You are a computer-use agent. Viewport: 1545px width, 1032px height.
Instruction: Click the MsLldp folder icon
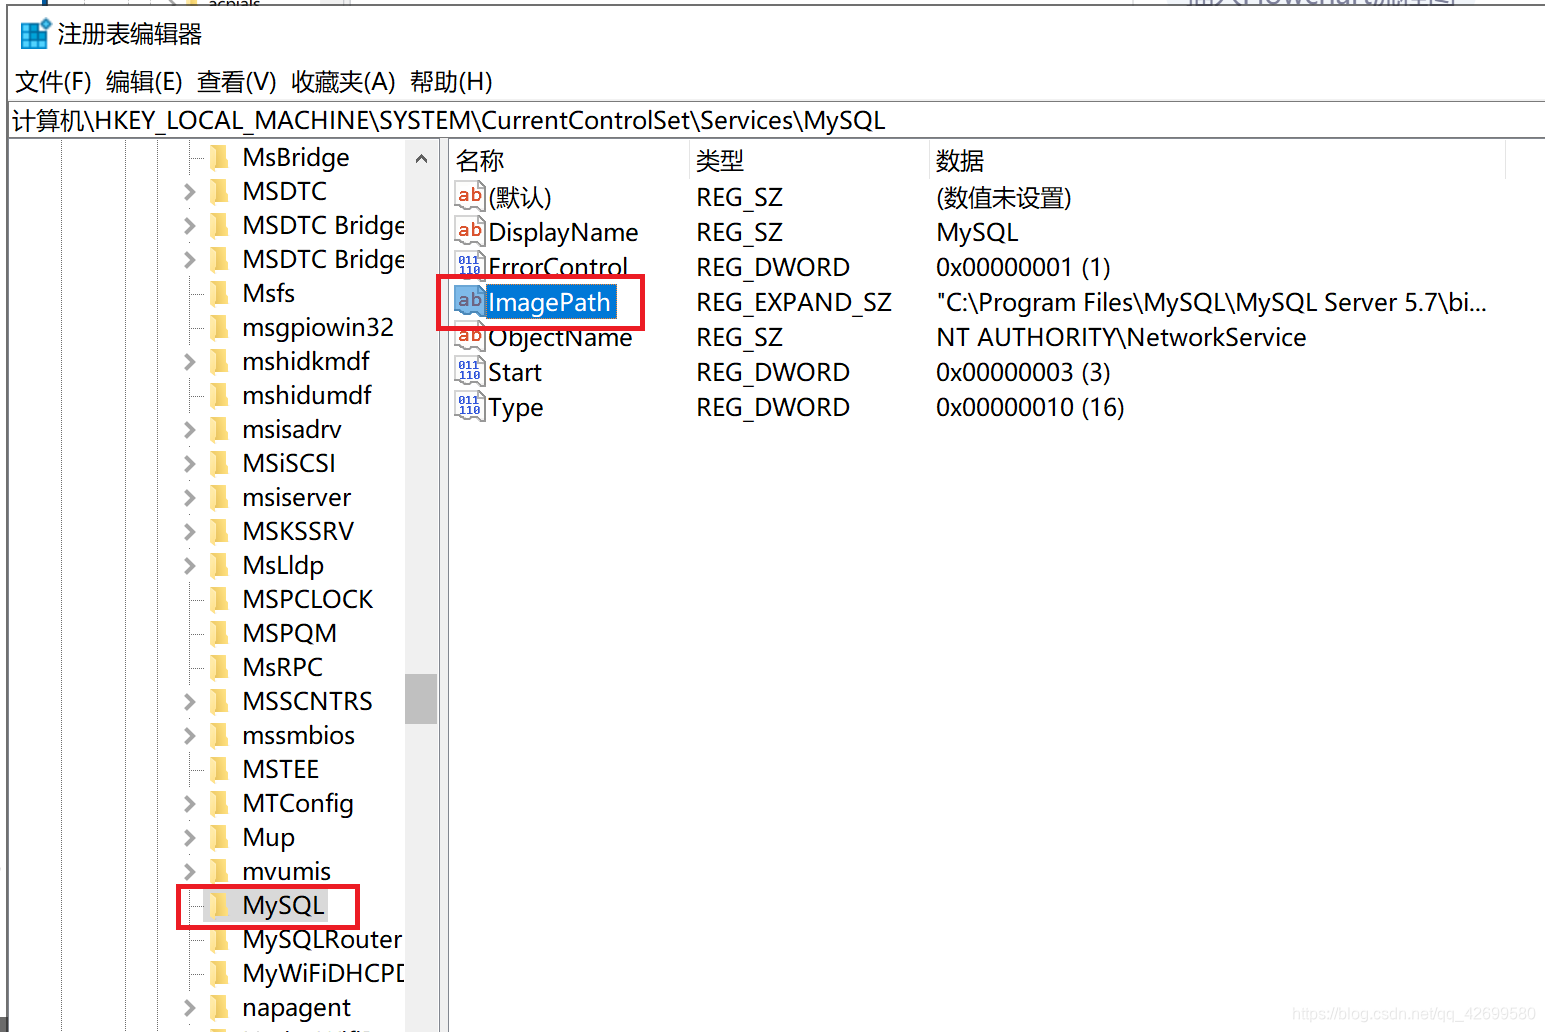219,565
